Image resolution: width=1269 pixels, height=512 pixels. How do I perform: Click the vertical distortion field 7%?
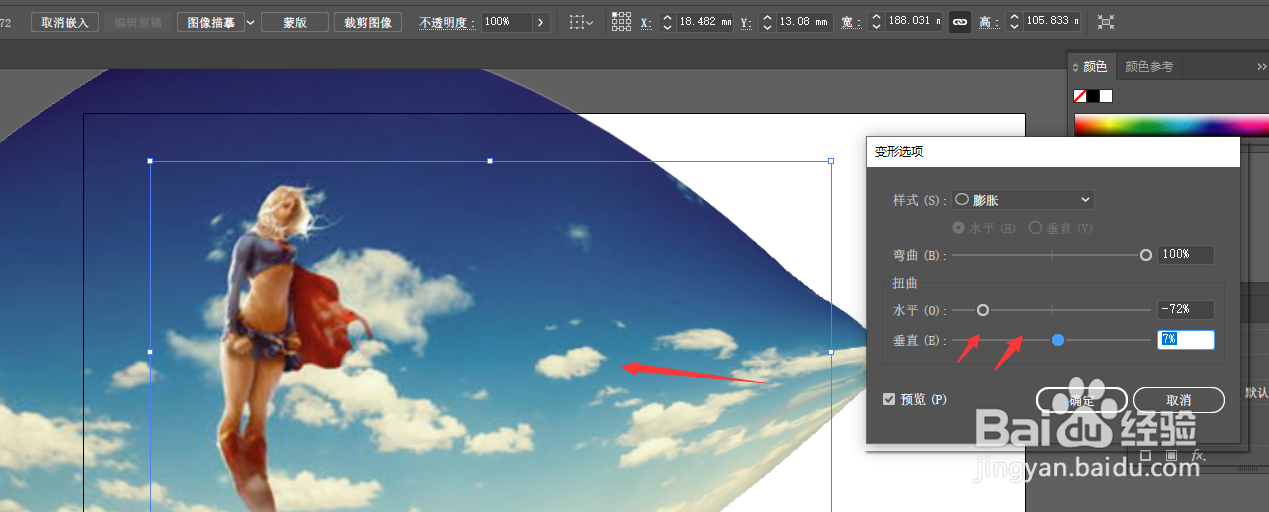click(x=1185, y=340)
